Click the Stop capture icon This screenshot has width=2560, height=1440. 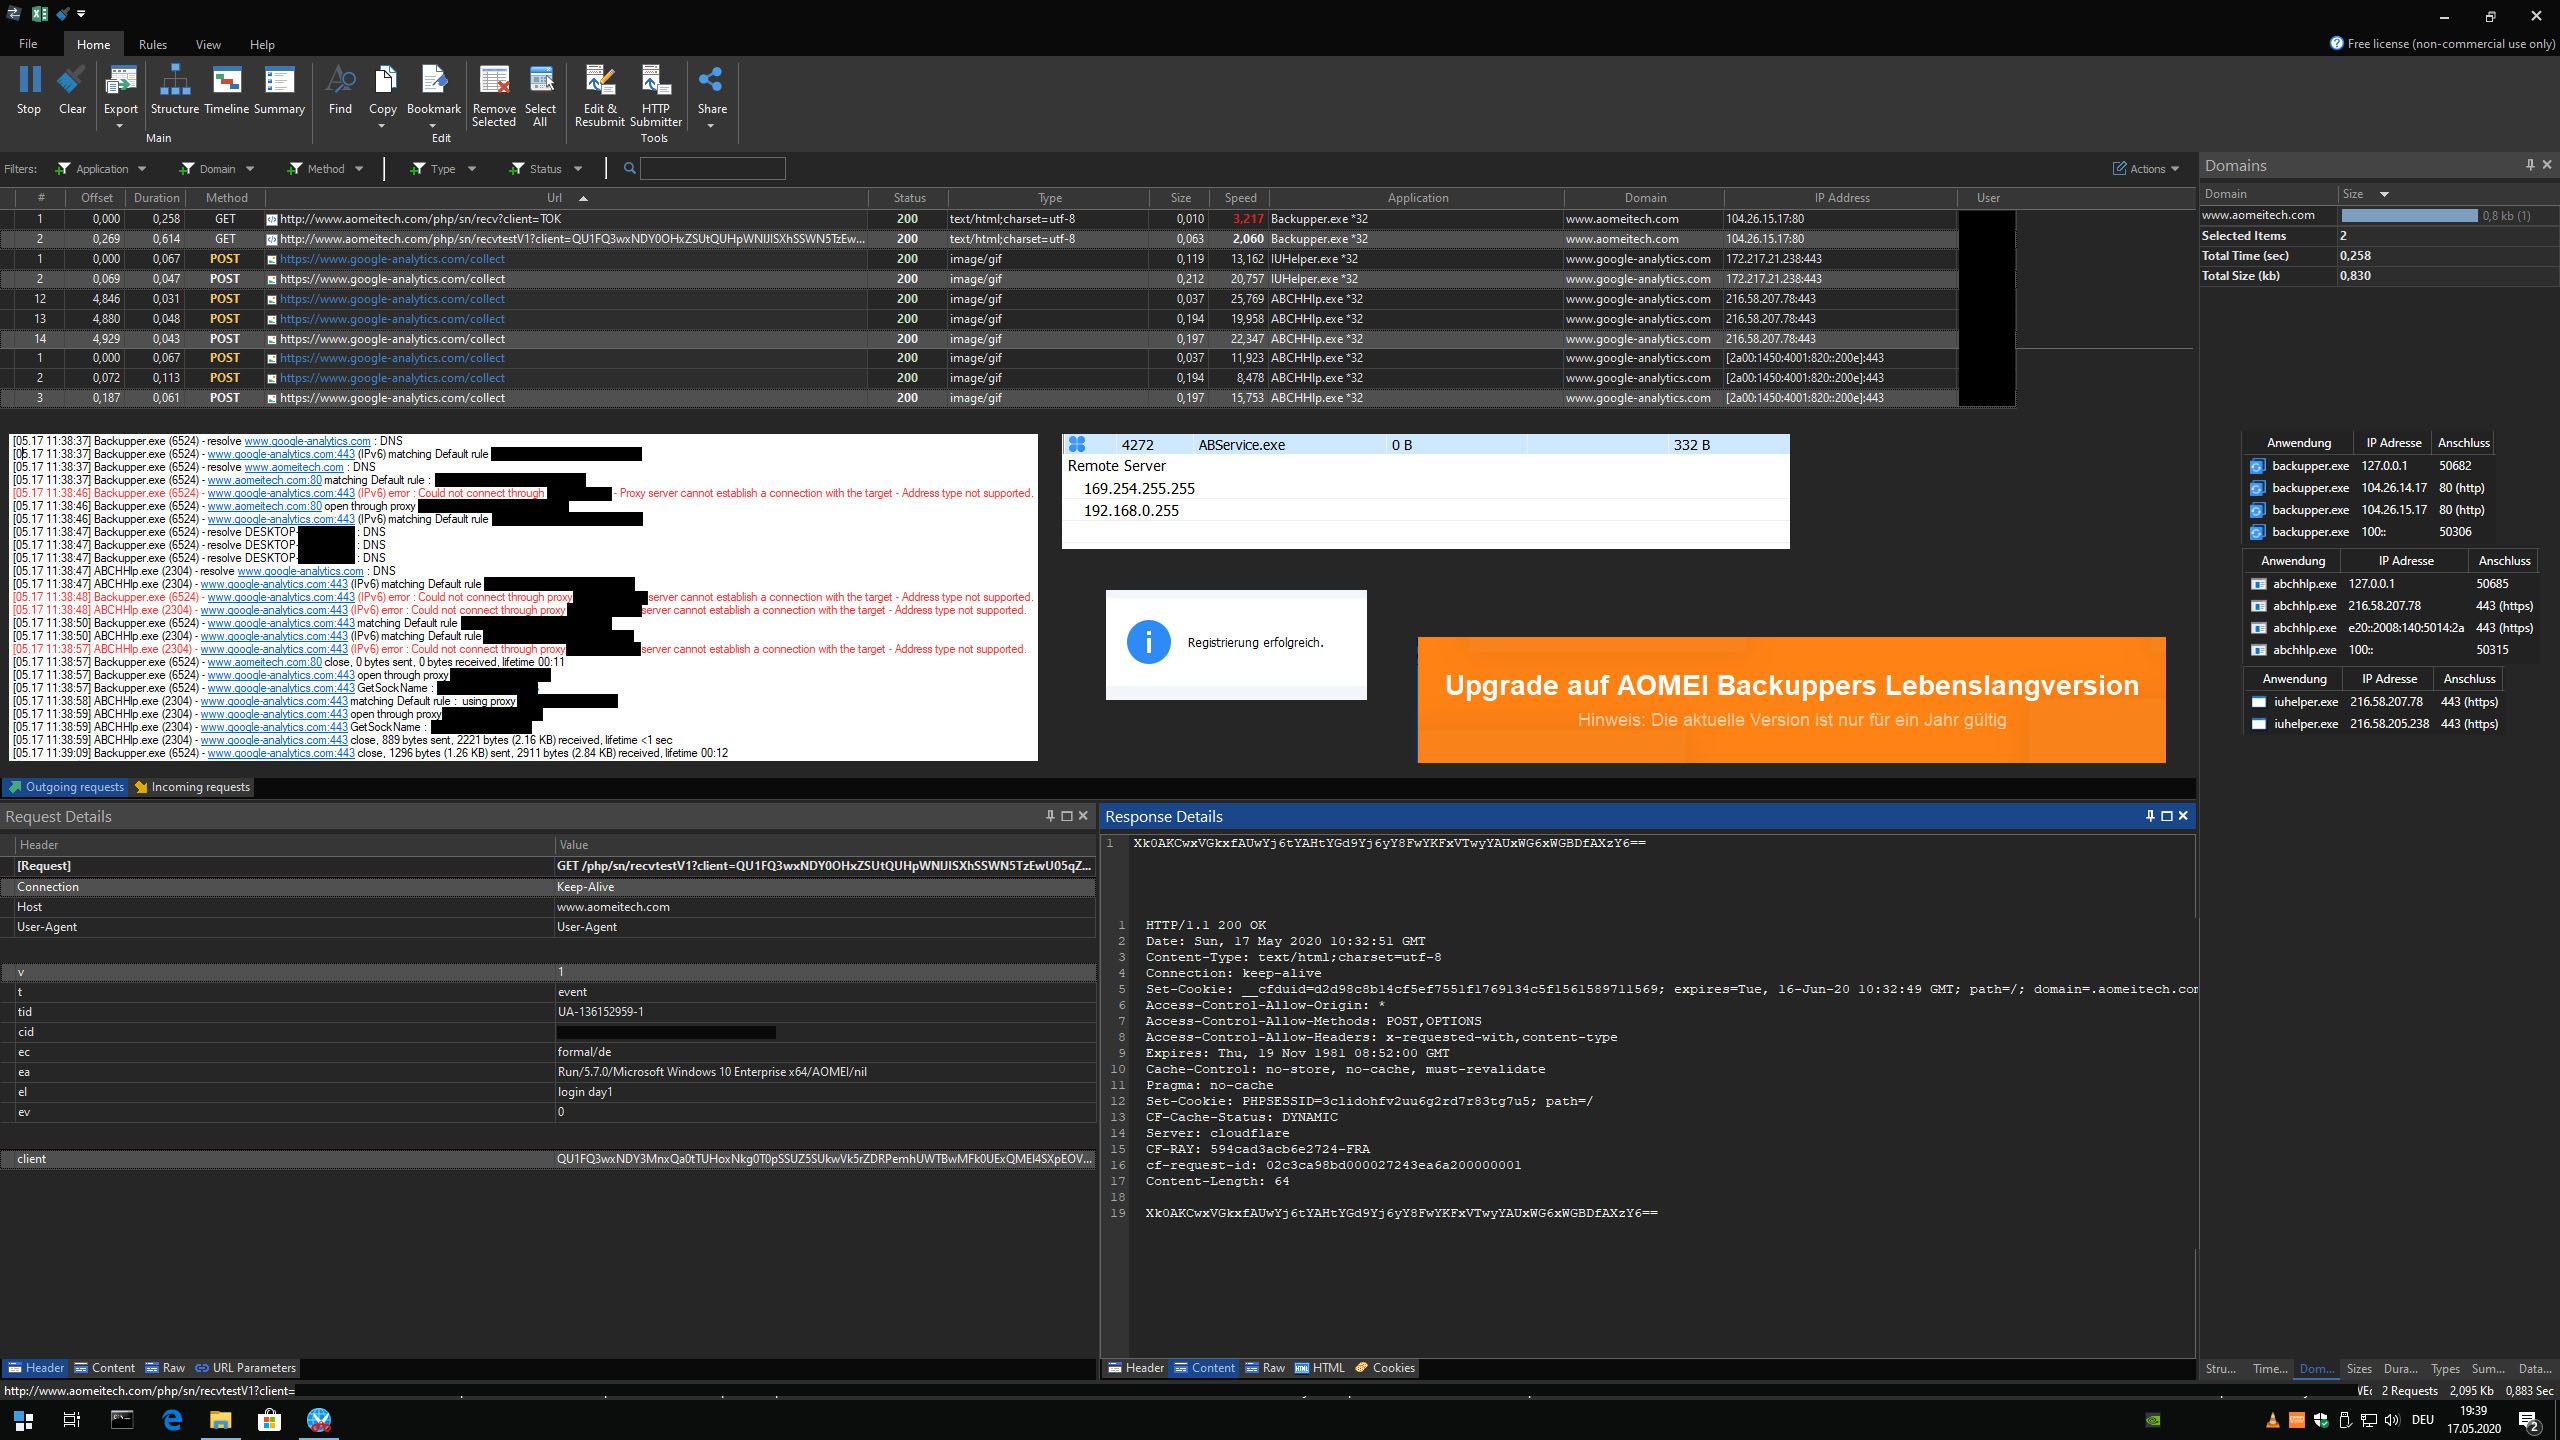tap(29, 91)
